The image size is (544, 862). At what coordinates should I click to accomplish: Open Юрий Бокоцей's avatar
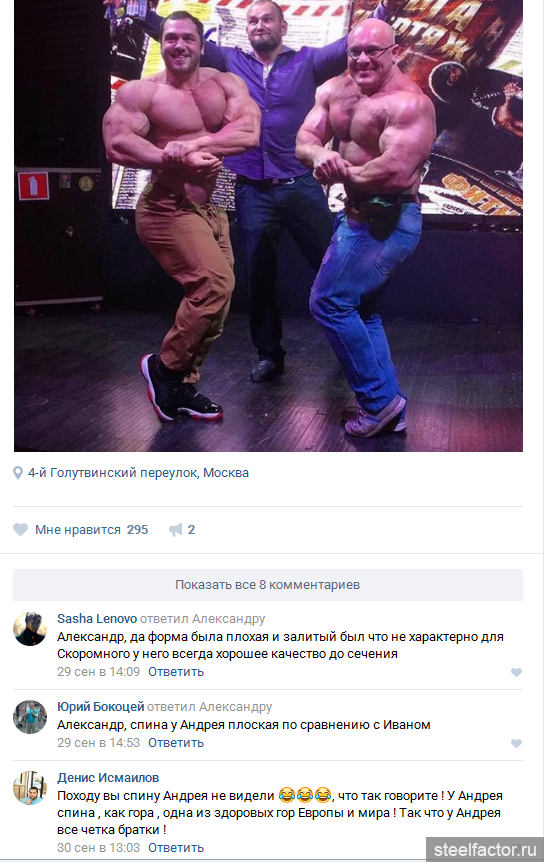[30, 716]
